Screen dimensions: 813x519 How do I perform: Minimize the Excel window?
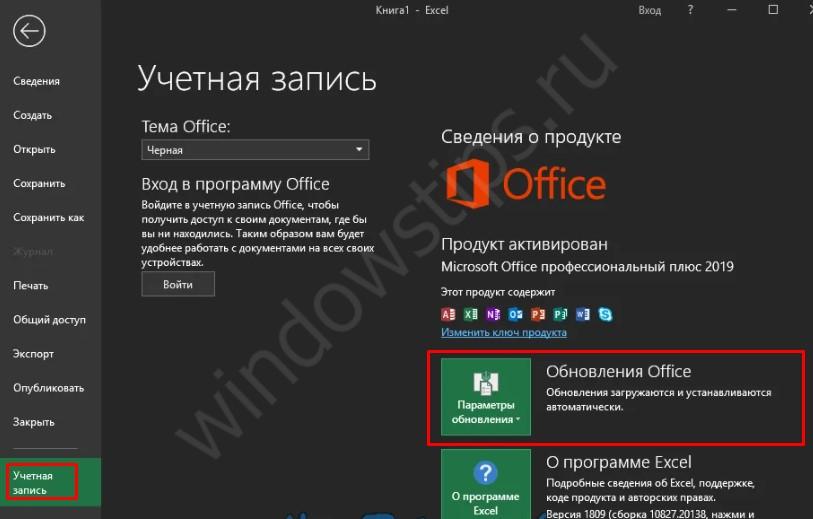(x=732, y=10)
